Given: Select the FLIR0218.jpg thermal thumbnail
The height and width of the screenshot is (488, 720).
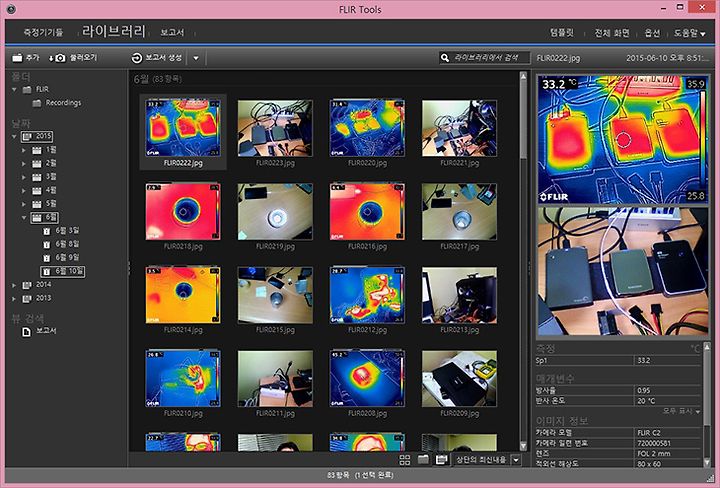Looking at the screenshot, I should coord(183,212).
